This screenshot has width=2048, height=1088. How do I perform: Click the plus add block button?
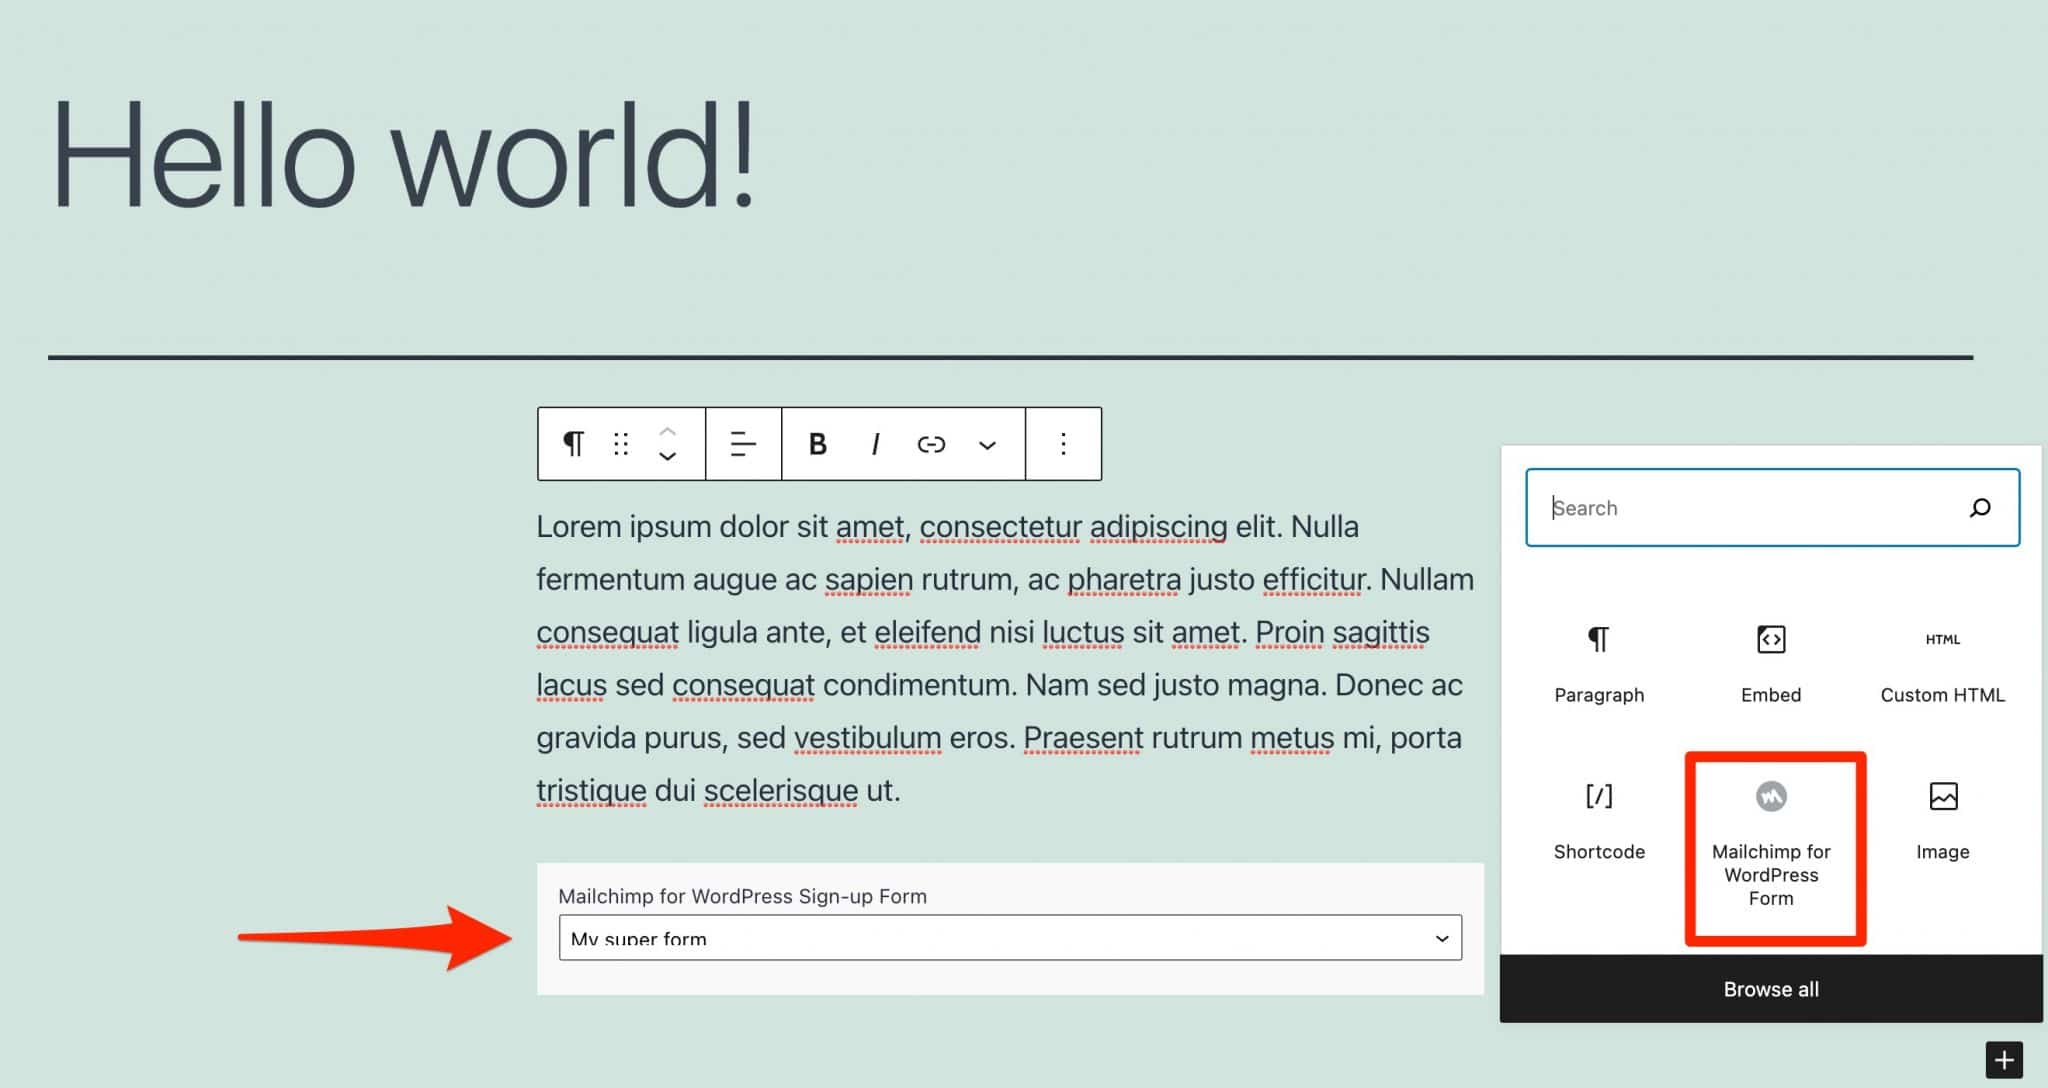(x=2003, y=1060)
